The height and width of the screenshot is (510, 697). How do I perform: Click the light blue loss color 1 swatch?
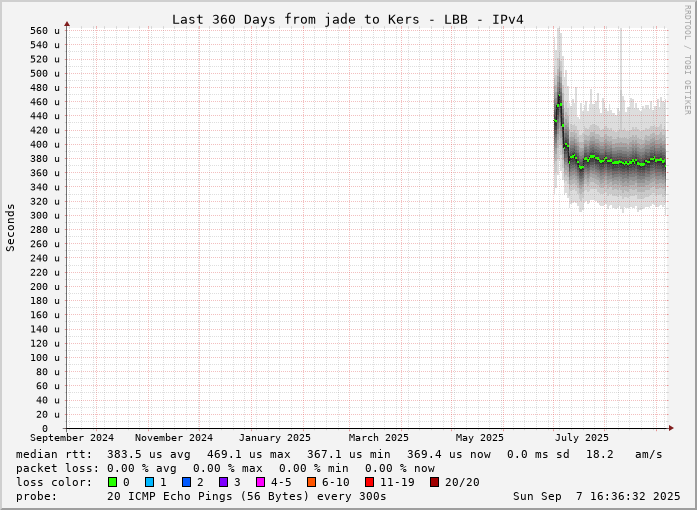[149, 482]
